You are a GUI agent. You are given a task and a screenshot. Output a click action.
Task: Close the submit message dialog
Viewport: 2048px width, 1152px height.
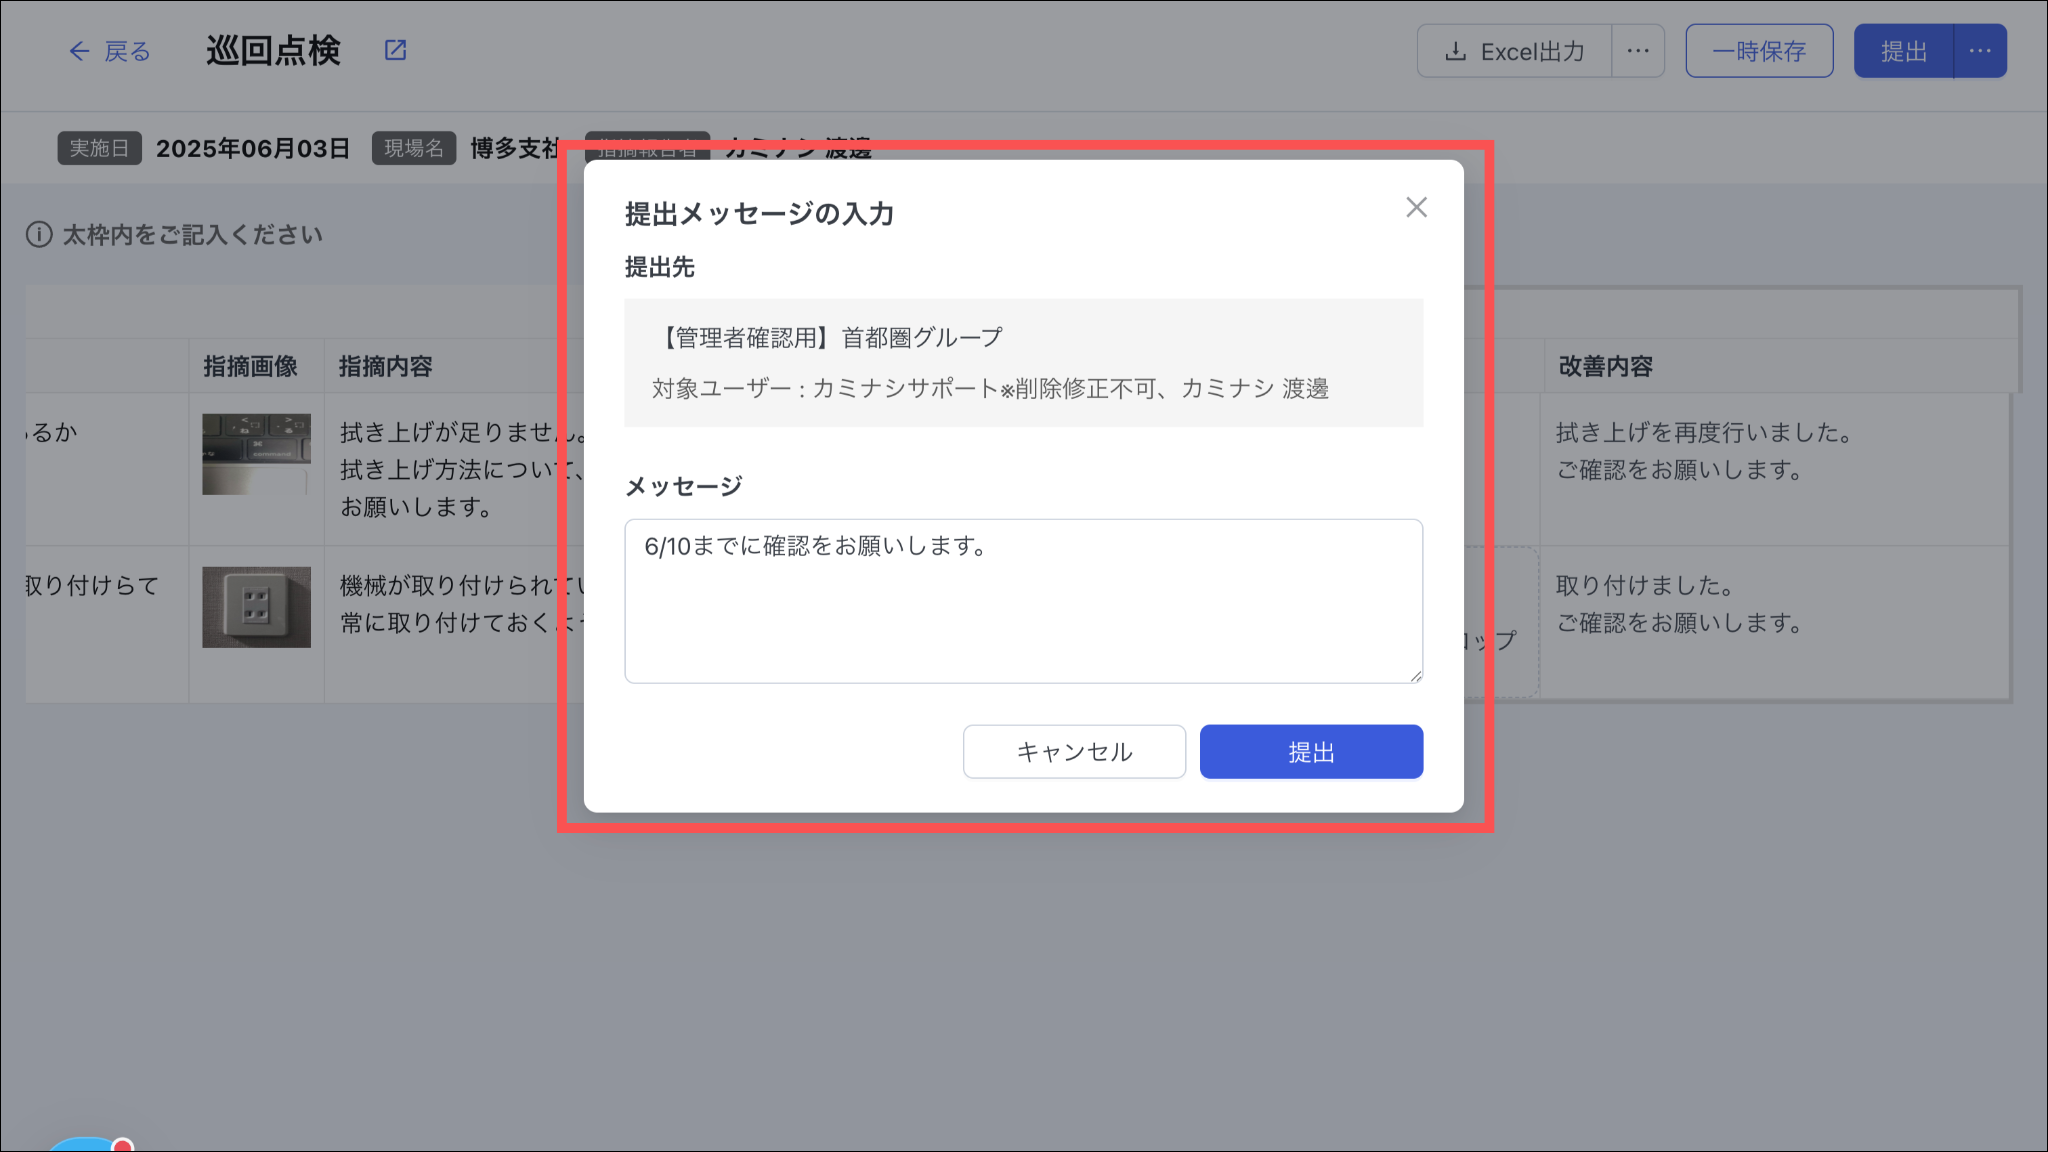pos(1416,207)
